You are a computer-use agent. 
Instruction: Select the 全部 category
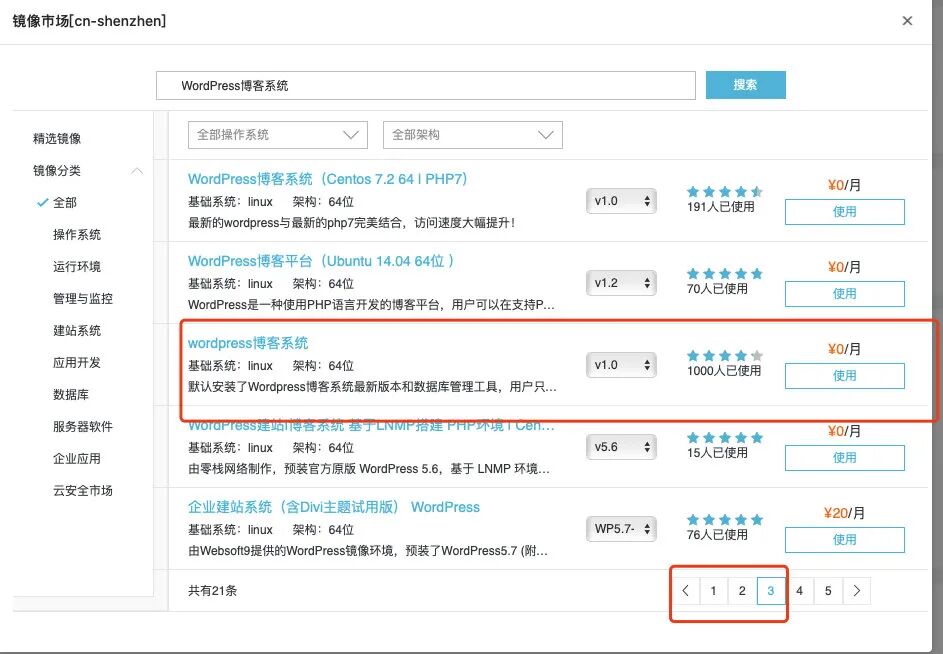point(64,203)
